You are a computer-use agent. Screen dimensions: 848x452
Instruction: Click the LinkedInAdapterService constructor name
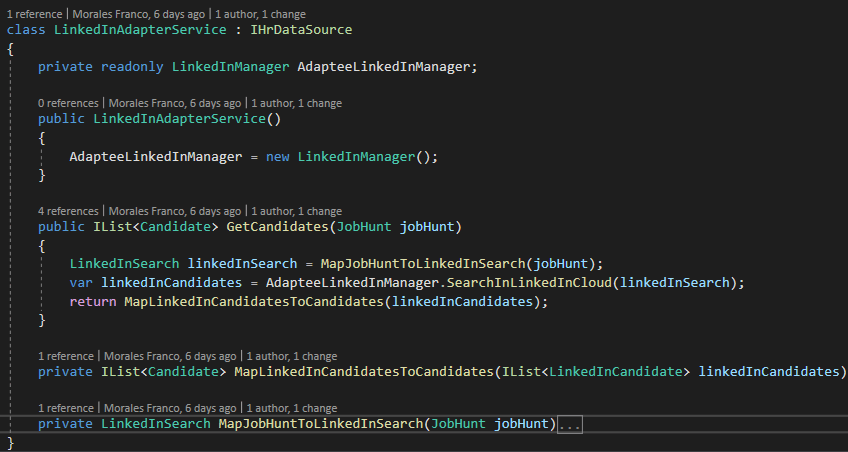[x=180, y=118]
